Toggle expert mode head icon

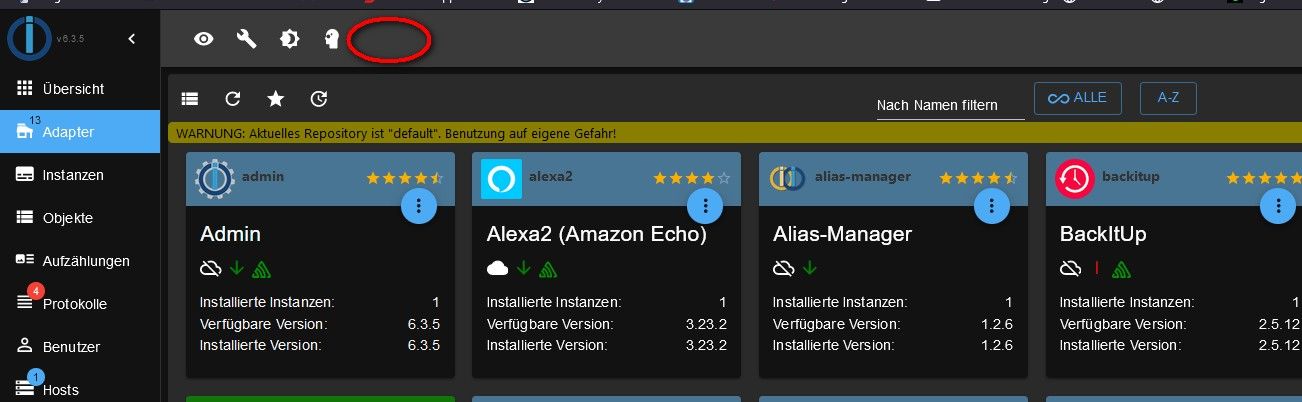click(332, 39)
